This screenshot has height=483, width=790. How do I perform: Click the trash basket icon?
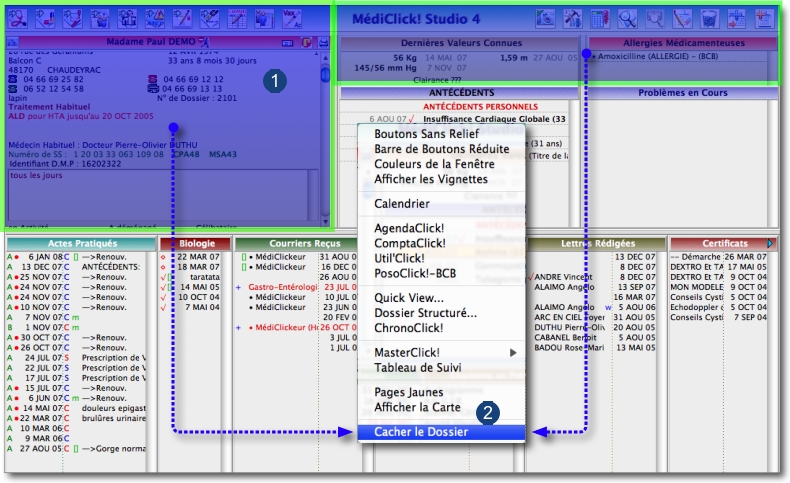point(709,19)
